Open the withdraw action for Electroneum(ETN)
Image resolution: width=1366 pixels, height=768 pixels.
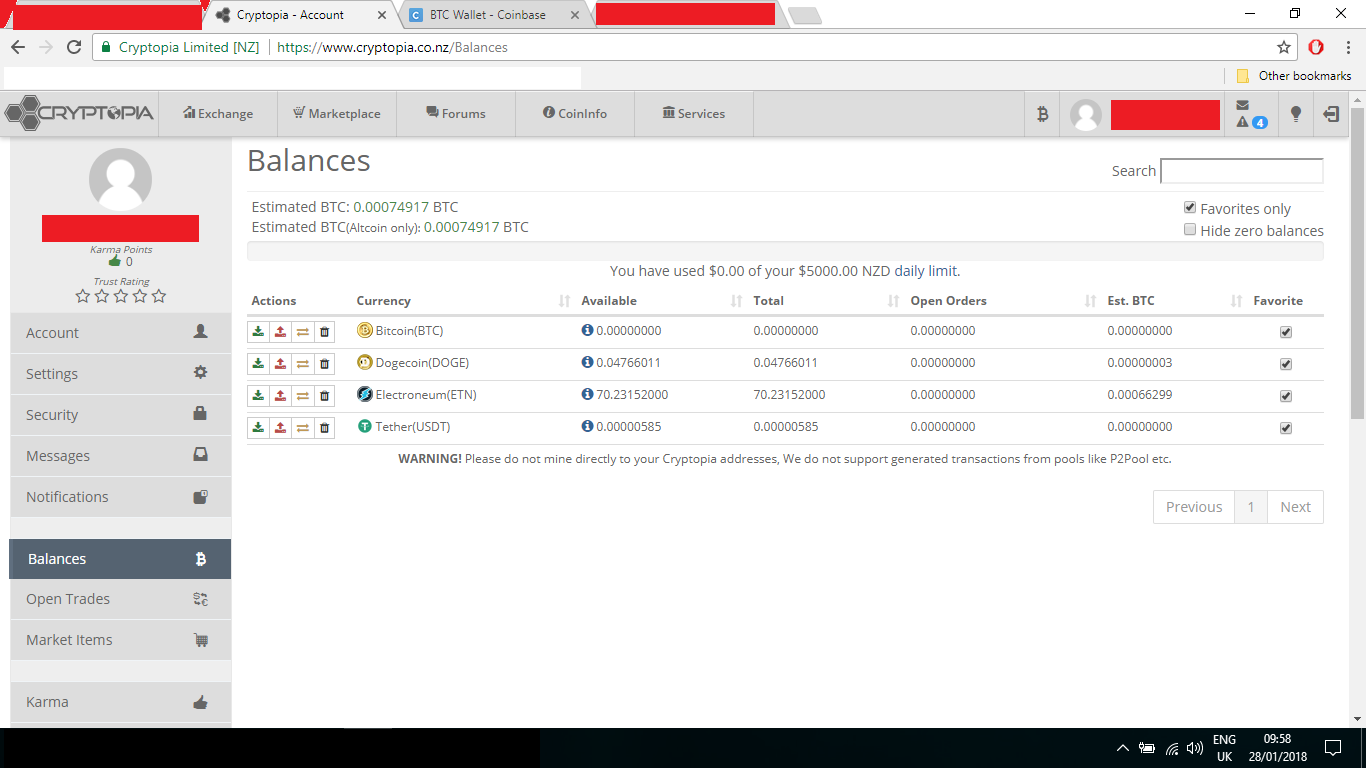point(280,395)
